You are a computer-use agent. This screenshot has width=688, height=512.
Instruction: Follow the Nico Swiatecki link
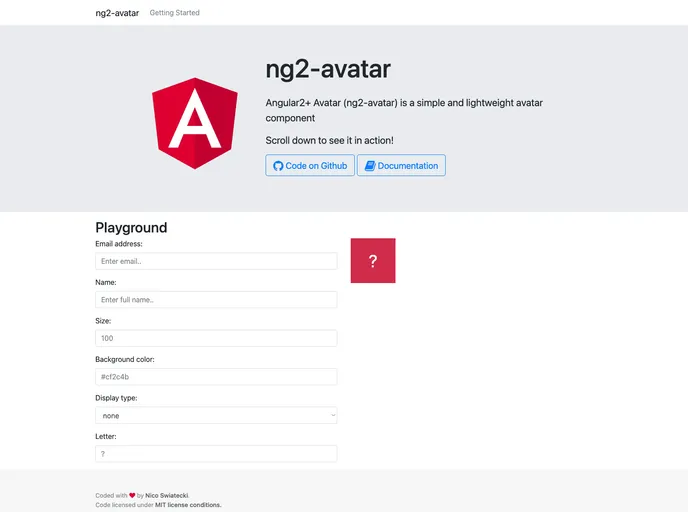coord(167,495)
